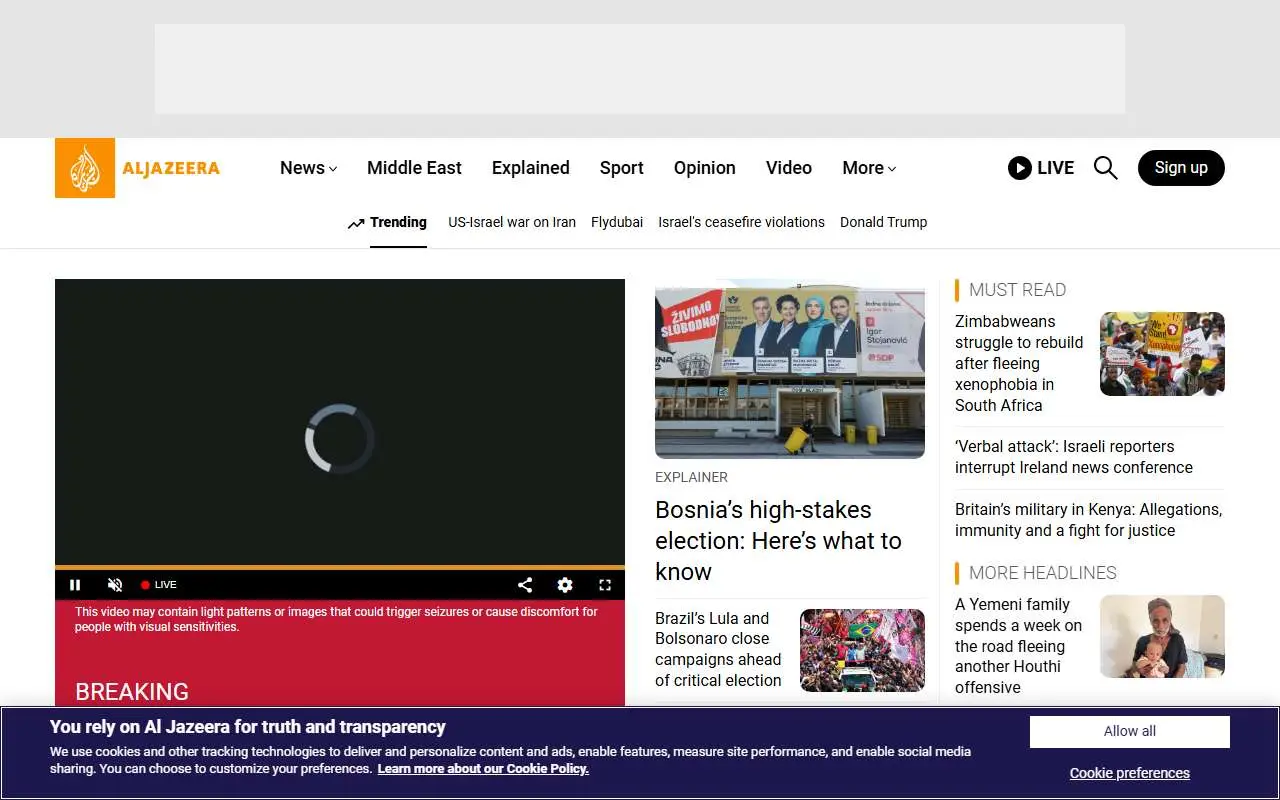Viewport: 1280px width, 800px height.
Task: Open Israel's ceasefire violations trending link
Action: pyautogui.click(x=741, y=222)
